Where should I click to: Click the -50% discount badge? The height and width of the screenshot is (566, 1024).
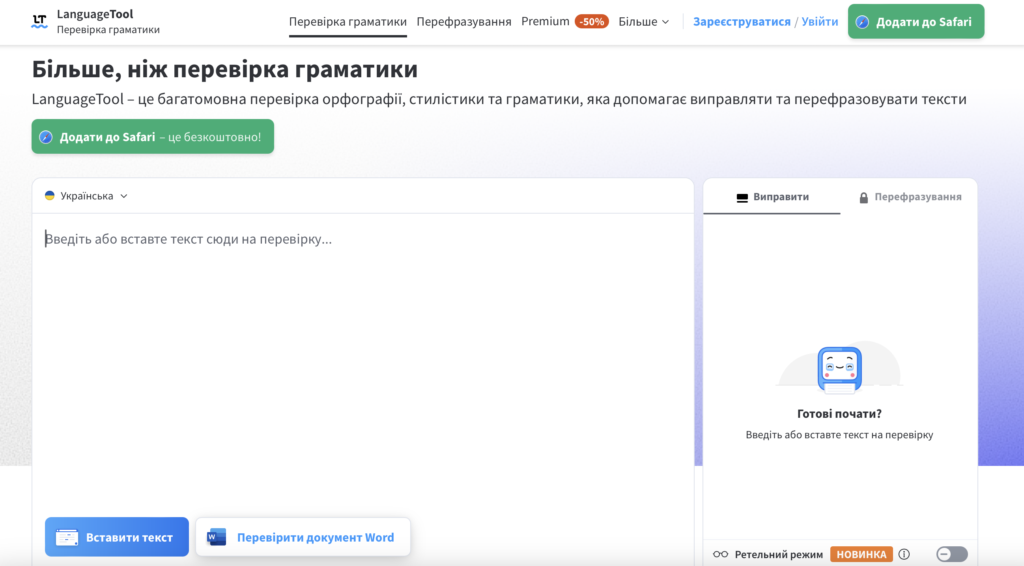[x=592, y=22]
